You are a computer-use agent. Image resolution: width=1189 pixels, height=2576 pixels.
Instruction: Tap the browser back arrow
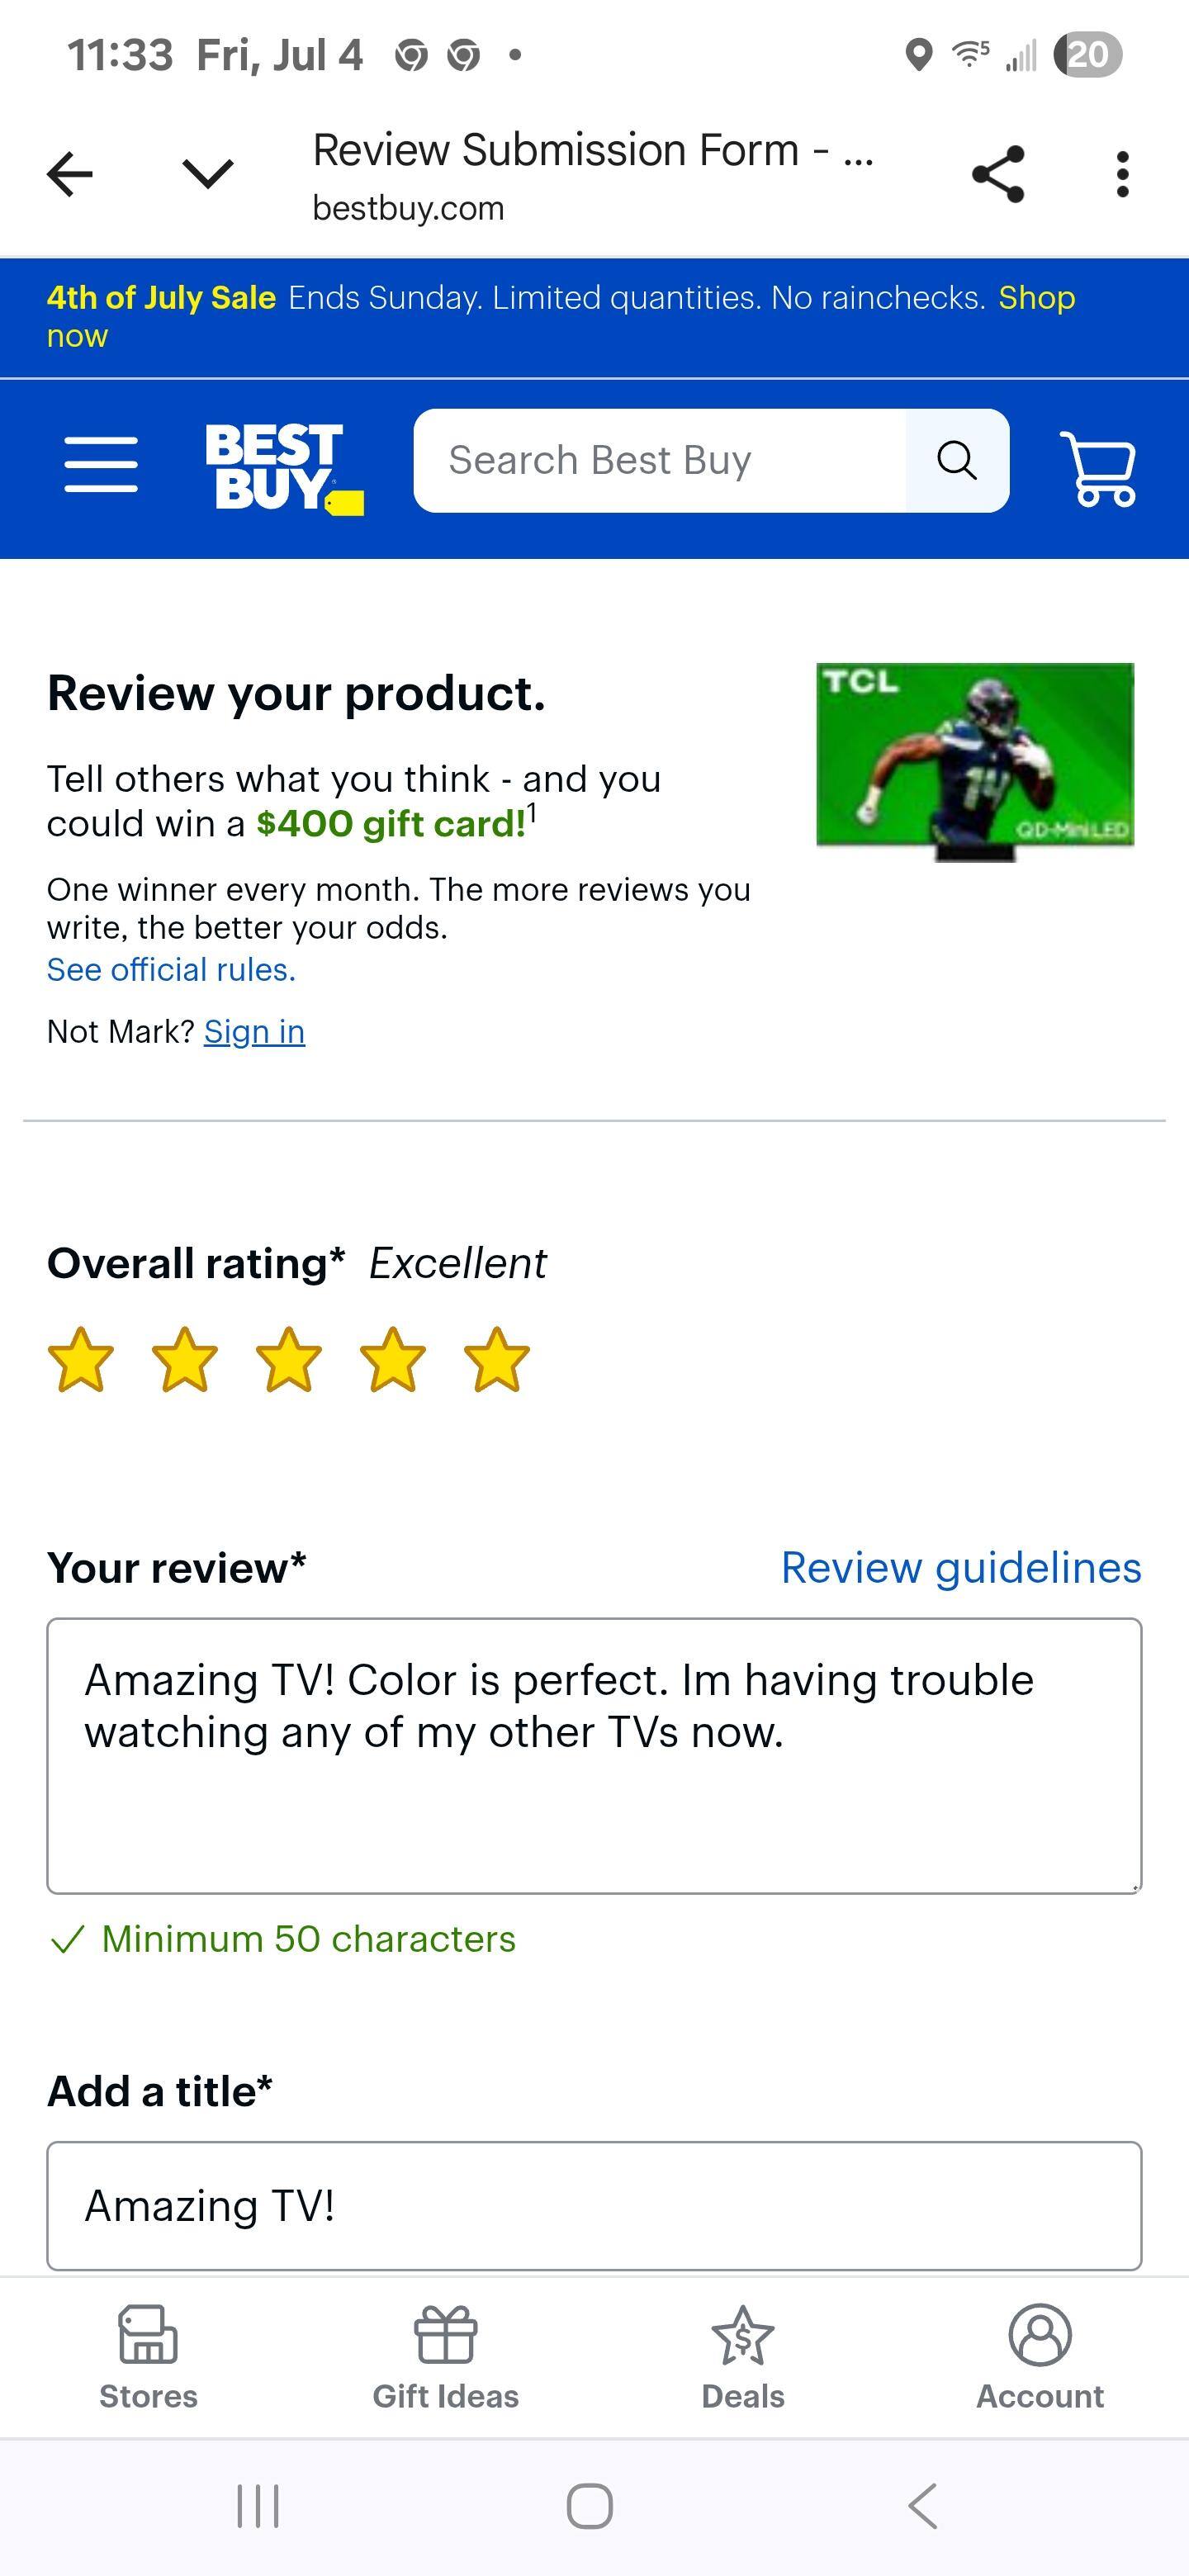point(70,174)
